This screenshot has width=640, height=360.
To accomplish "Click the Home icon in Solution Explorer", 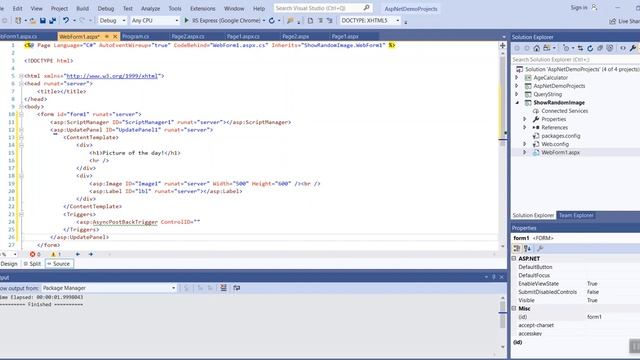I will 536,48.
